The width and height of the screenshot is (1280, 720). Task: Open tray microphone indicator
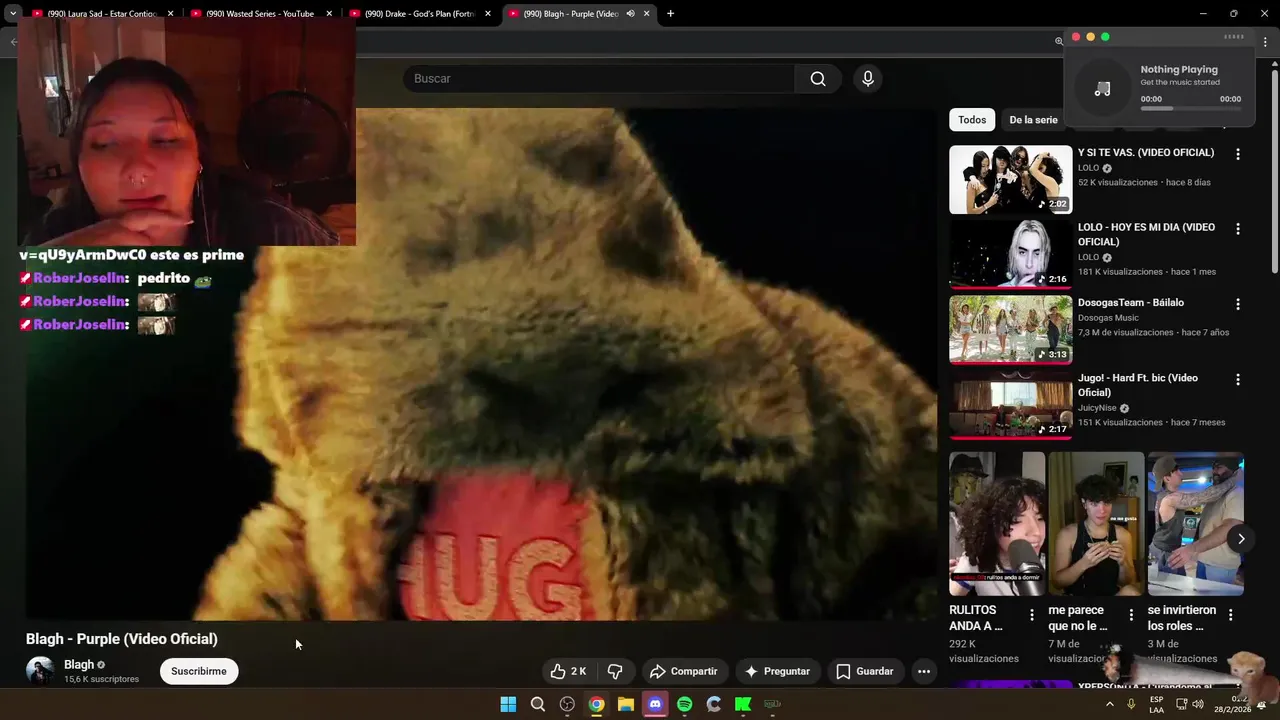click(x=1131, y=704)
